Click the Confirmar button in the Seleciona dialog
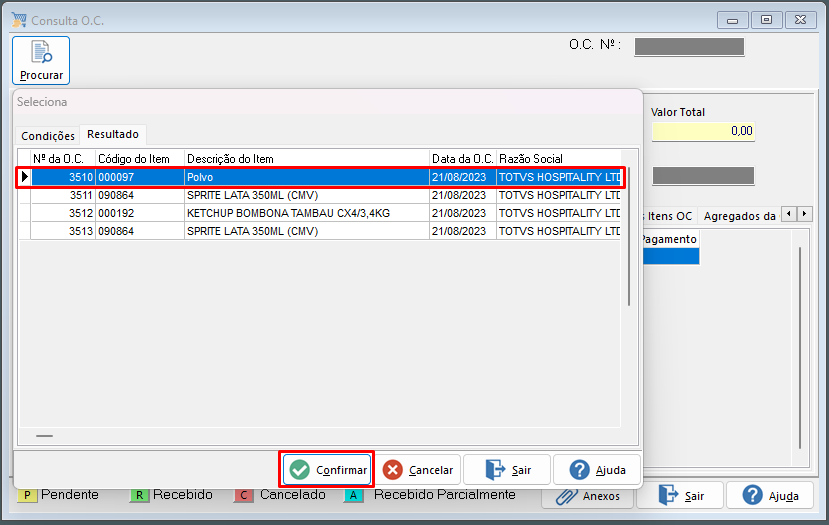This screenshot has height=525, width=829. (327, 469)
